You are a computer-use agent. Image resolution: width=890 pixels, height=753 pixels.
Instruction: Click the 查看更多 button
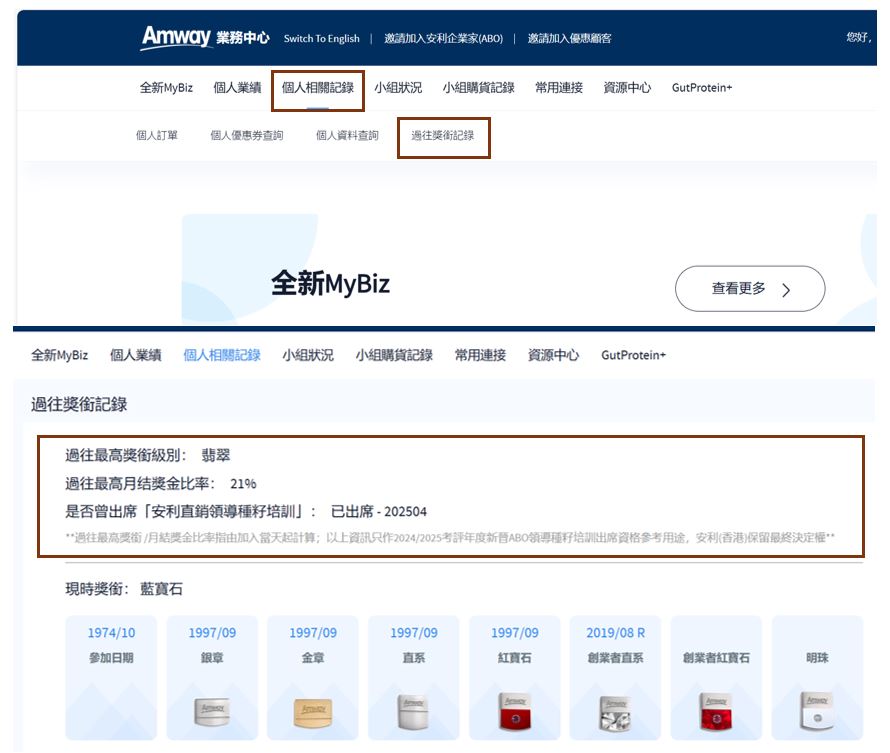click(750, 289)
